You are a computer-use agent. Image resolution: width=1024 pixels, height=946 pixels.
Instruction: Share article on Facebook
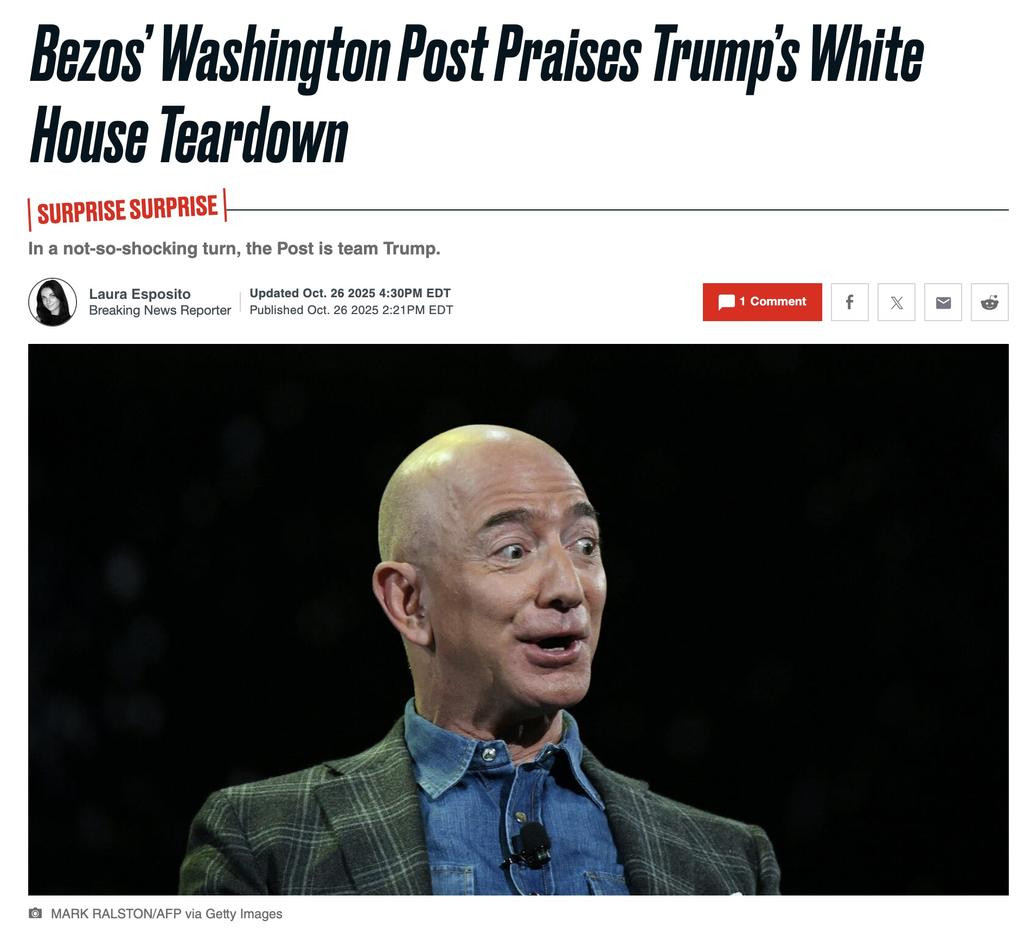pyautogui.click(x=850, y=302)
